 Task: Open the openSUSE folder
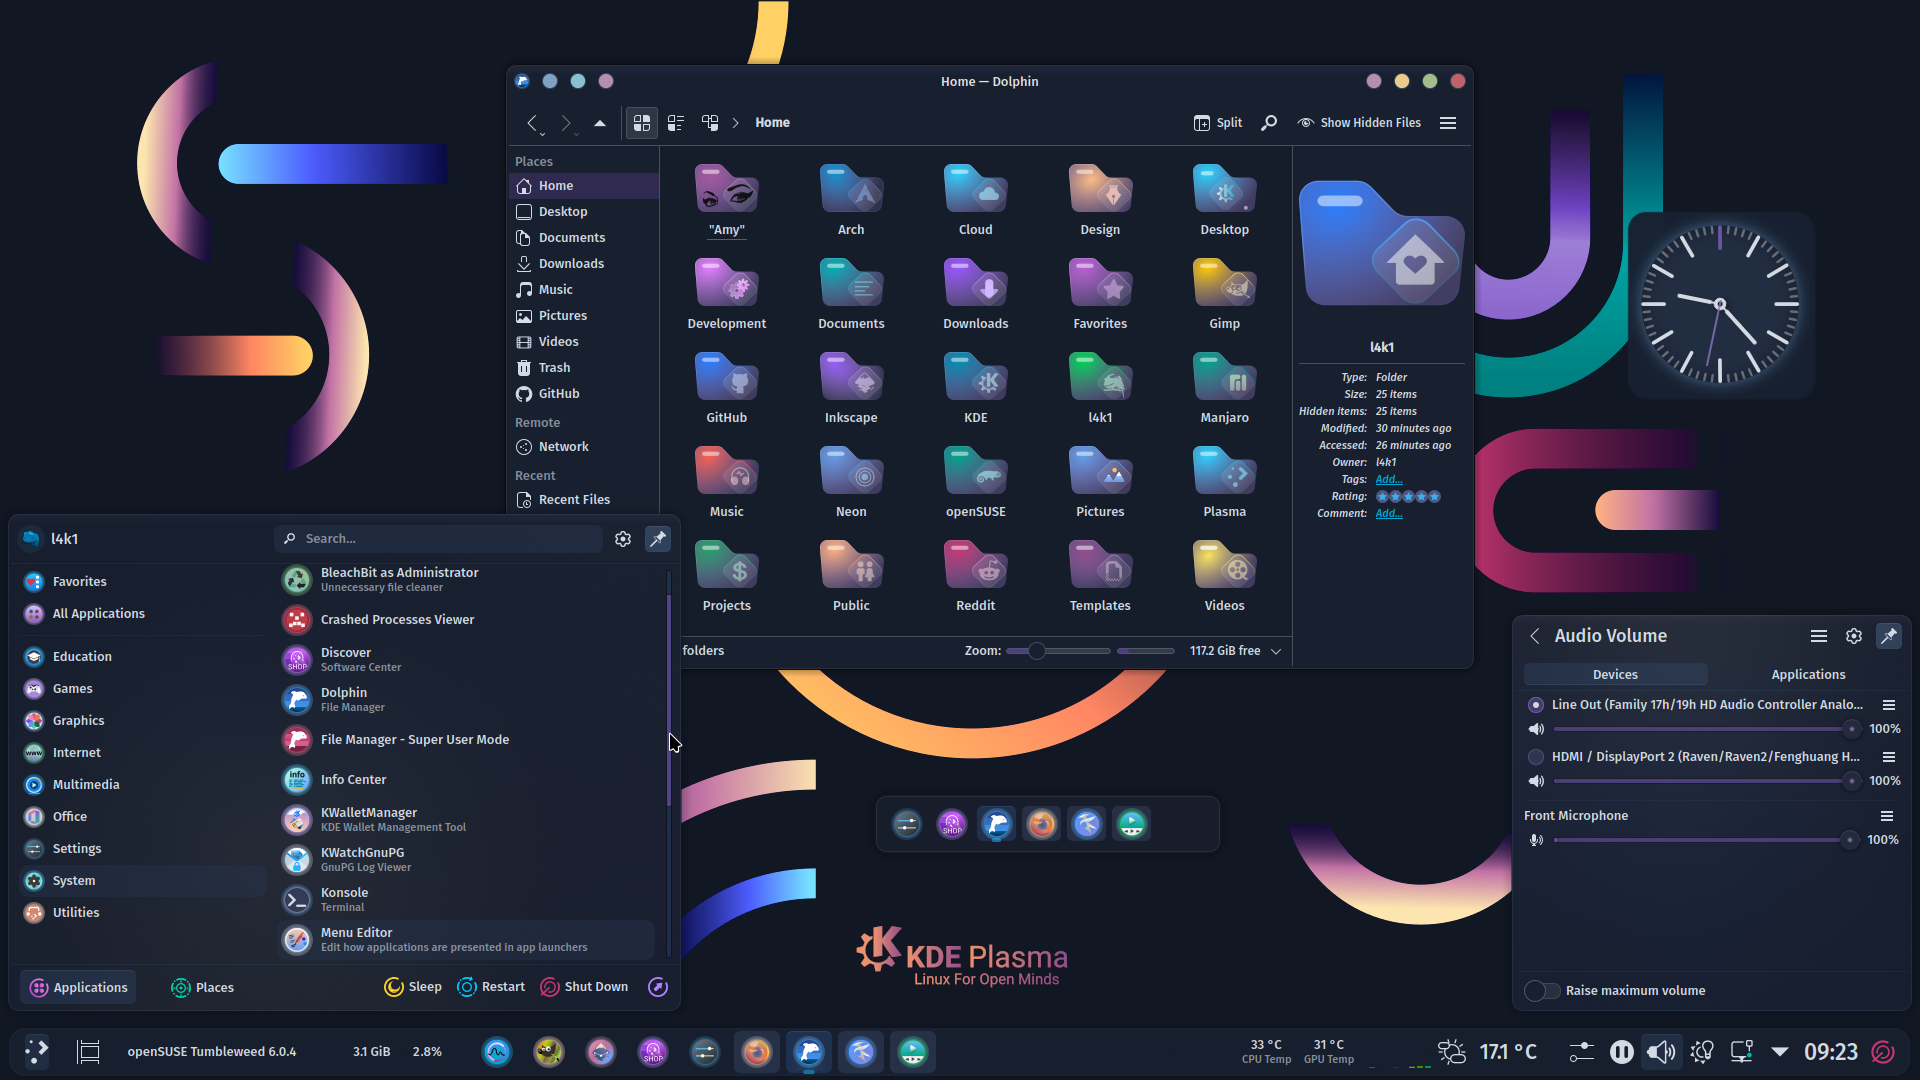click(x=976, y=482)
